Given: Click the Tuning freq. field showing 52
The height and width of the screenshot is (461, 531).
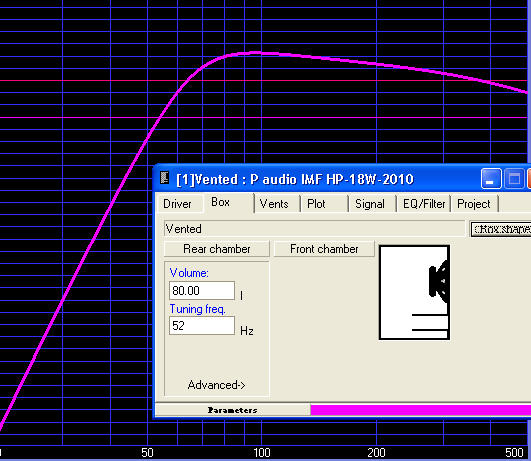Looking at the screenshot, I should point(202,326).
